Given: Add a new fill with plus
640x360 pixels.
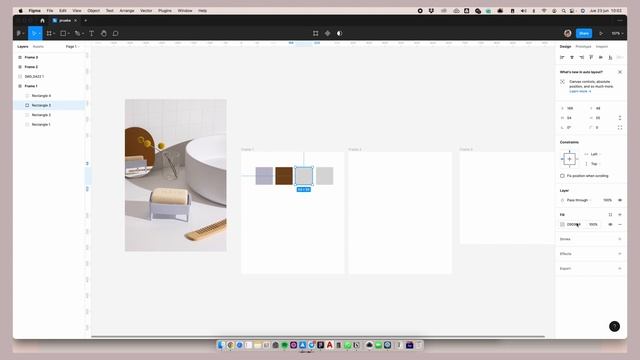Looking at the screenshot, I should click(x=620, y=215).
